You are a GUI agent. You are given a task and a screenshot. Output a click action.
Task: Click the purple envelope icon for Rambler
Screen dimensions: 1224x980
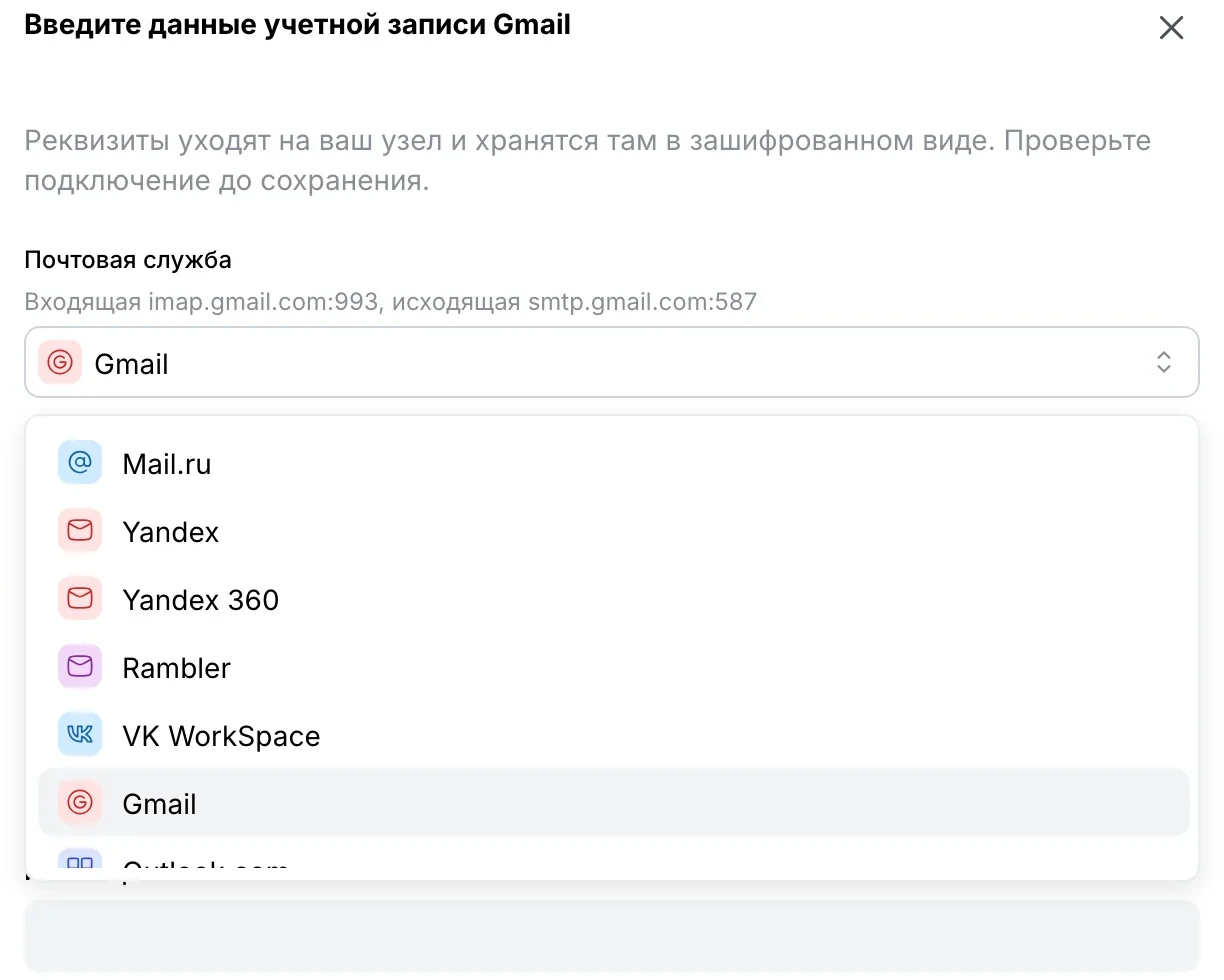coord(80,667)
